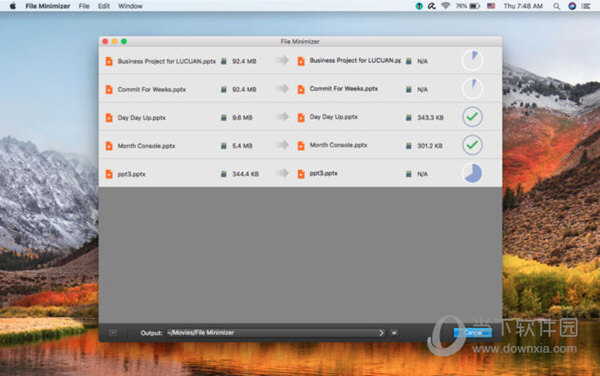Click the menu bar clock Thu 7:48 AM
600x376 pixels.
[523, 6]
